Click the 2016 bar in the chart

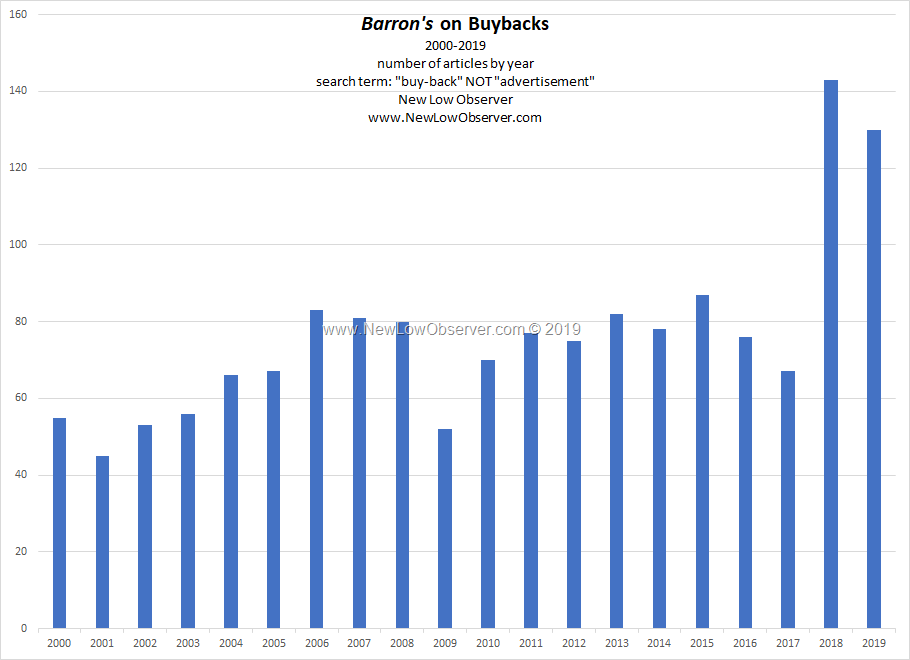point(745,482)
